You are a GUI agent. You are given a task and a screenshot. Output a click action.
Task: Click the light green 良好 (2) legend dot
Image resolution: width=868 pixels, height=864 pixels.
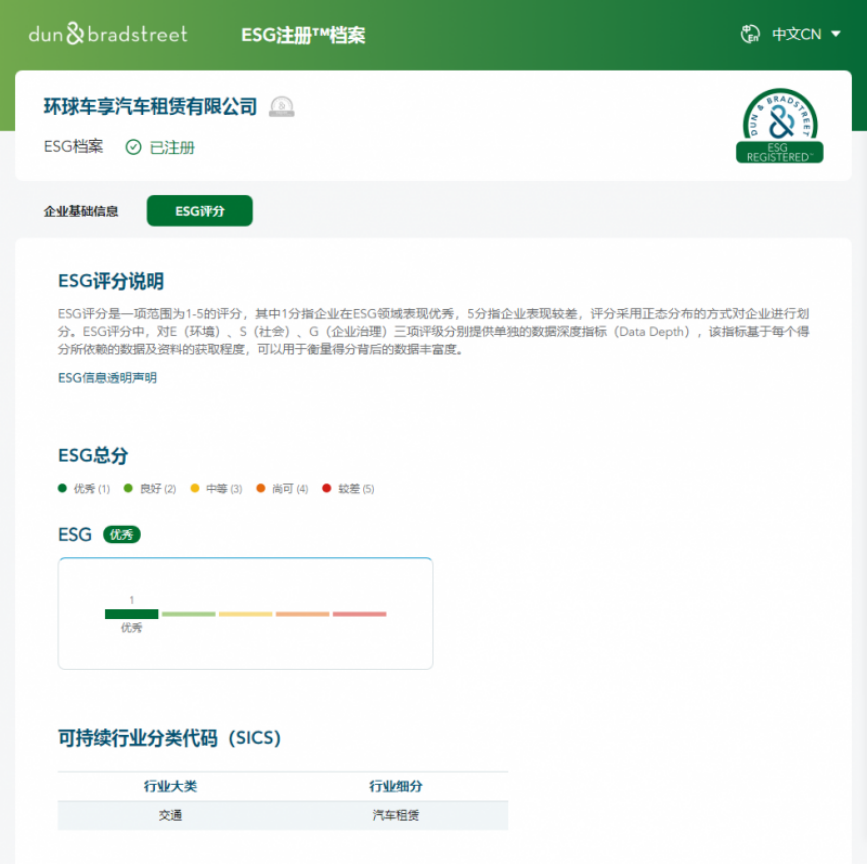128,488
